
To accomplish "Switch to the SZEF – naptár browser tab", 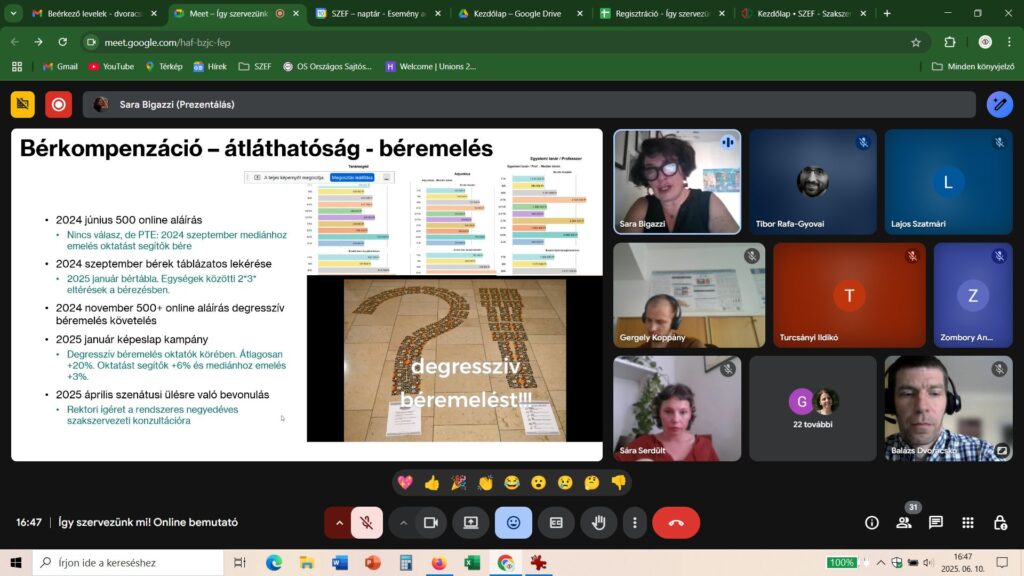I will click(x=371, y=14).
